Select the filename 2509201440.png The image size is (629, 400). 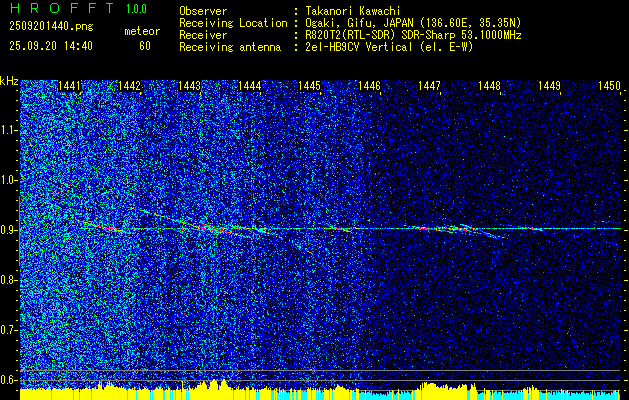click(51, 26)
